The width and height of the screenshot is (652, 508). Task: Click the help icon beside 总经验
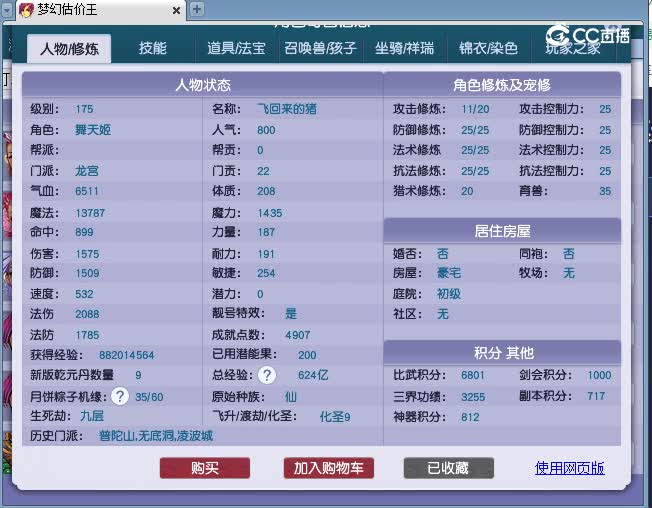click(267, 375)
